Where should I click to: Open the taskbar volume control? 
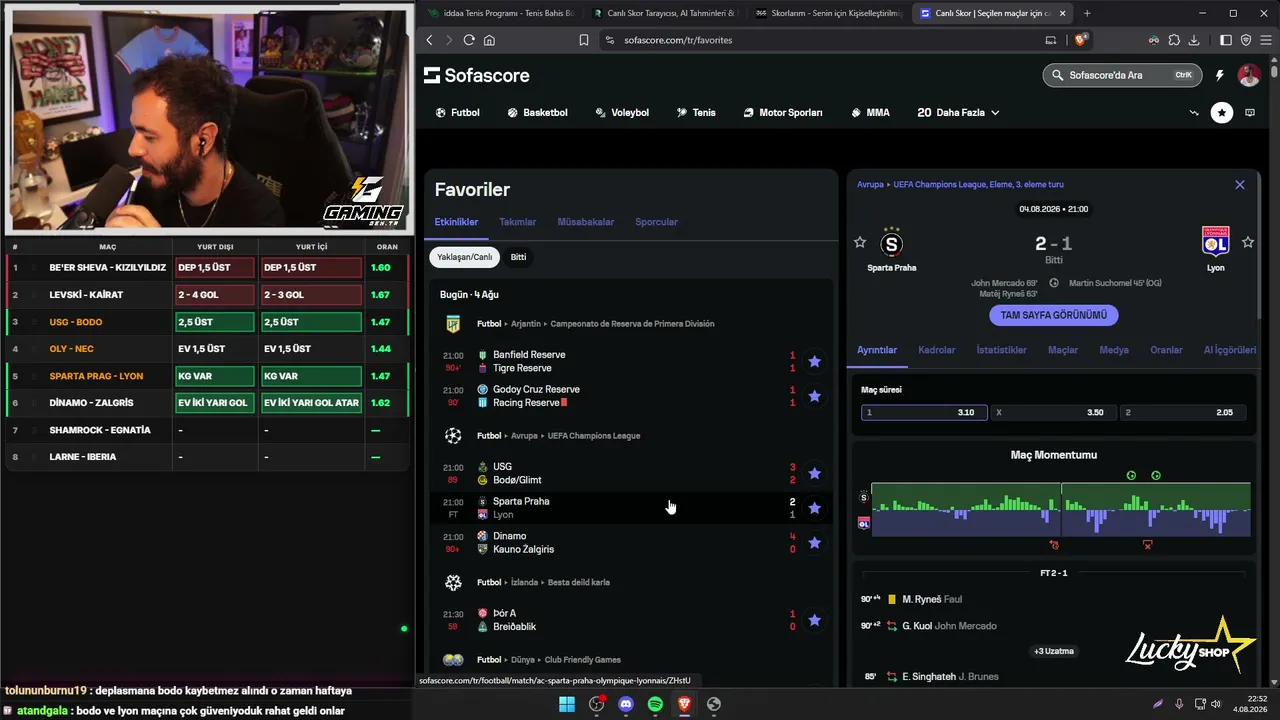click(x=1215, y=704)
